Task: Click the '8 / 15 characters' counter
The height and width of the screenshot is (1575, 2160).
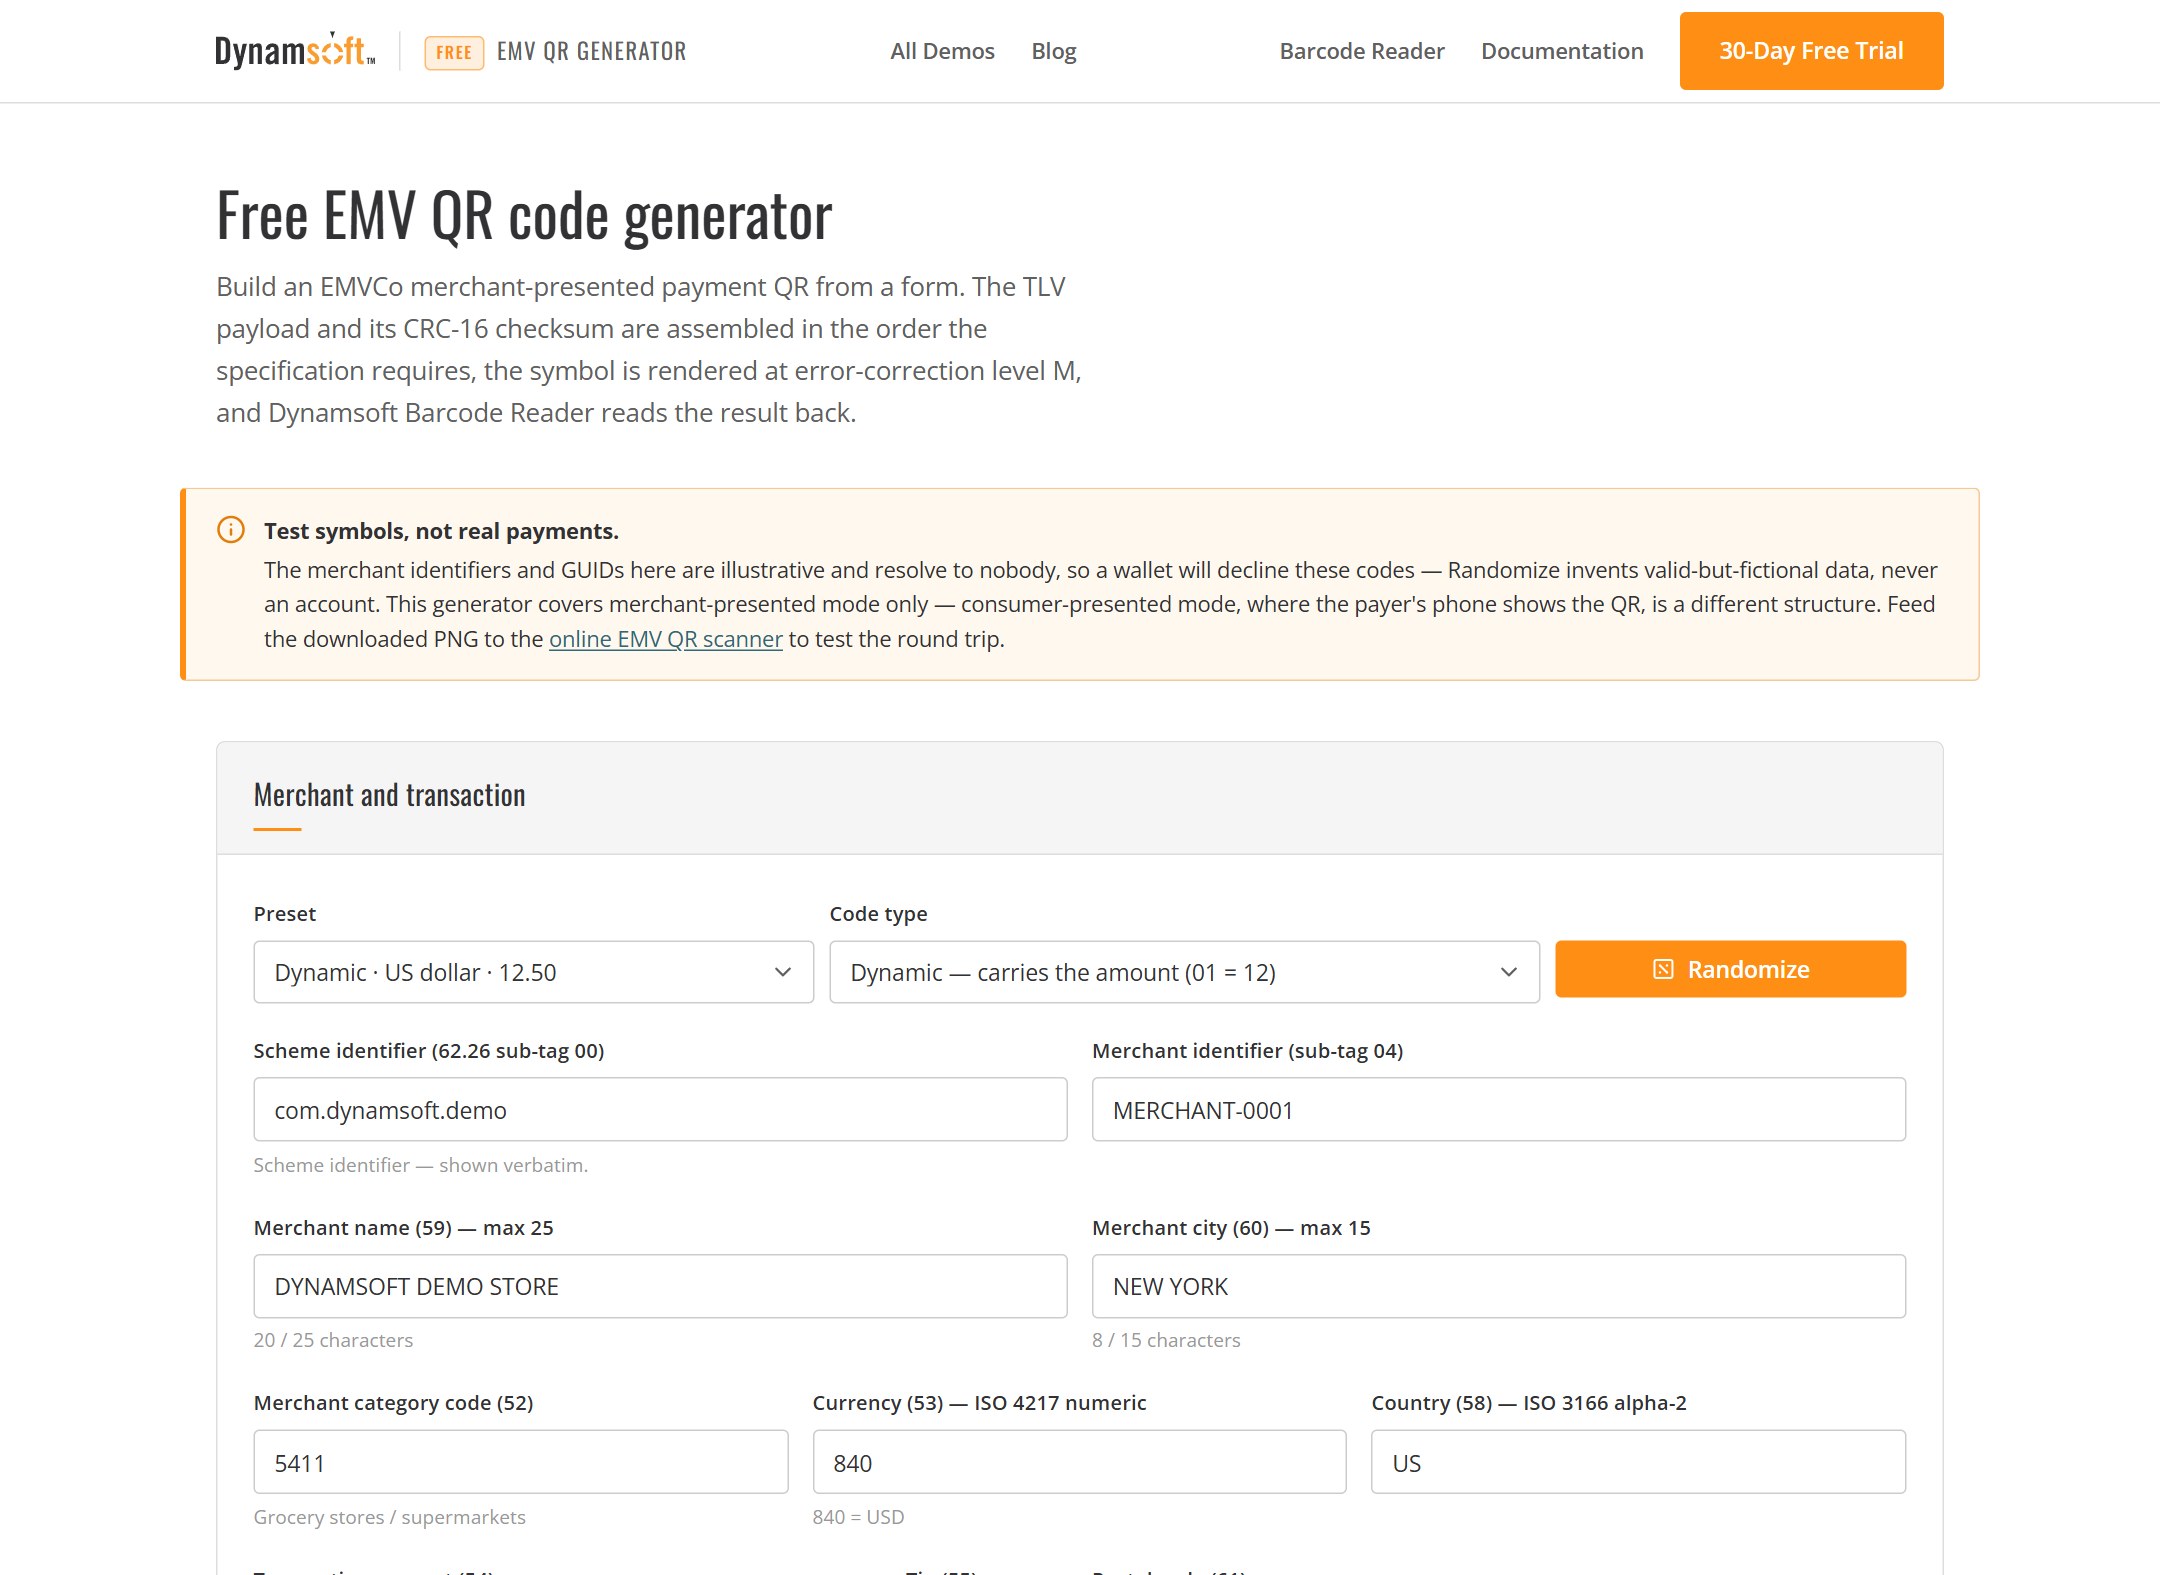Action: coord(1166,1340)
